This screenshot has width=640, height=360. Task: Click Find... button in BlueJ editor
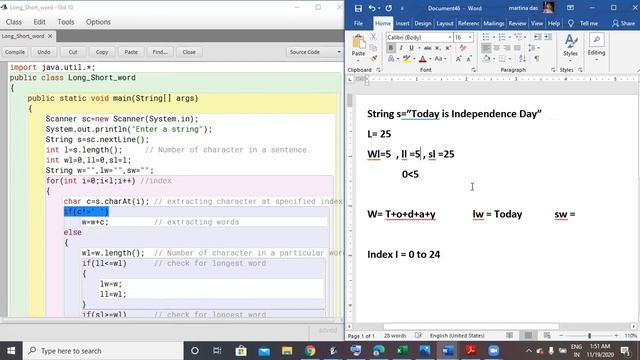[x=160, y=52]
